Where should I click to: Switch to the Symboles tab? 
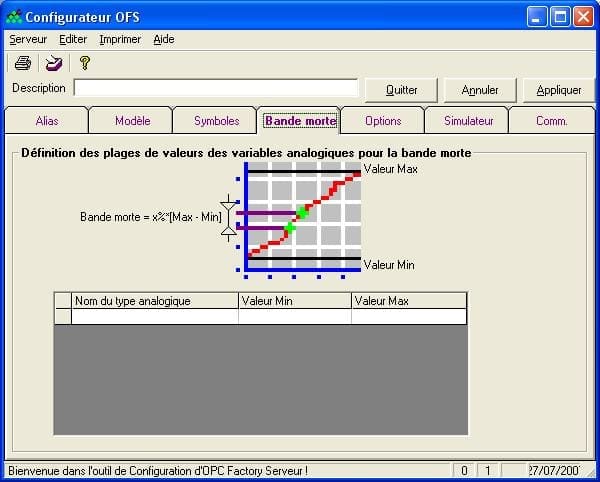click(217, 121)
